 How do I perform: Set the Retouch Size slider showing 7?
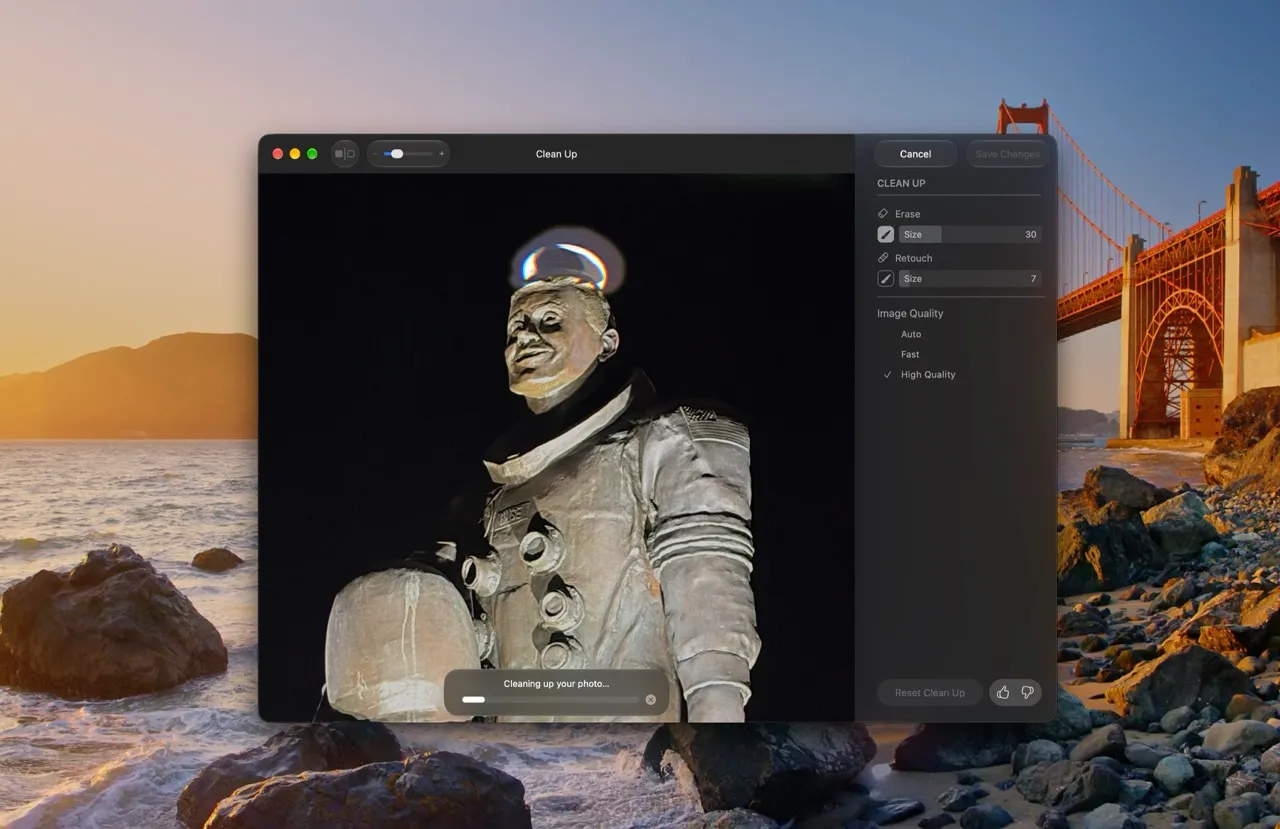point(970,279)
